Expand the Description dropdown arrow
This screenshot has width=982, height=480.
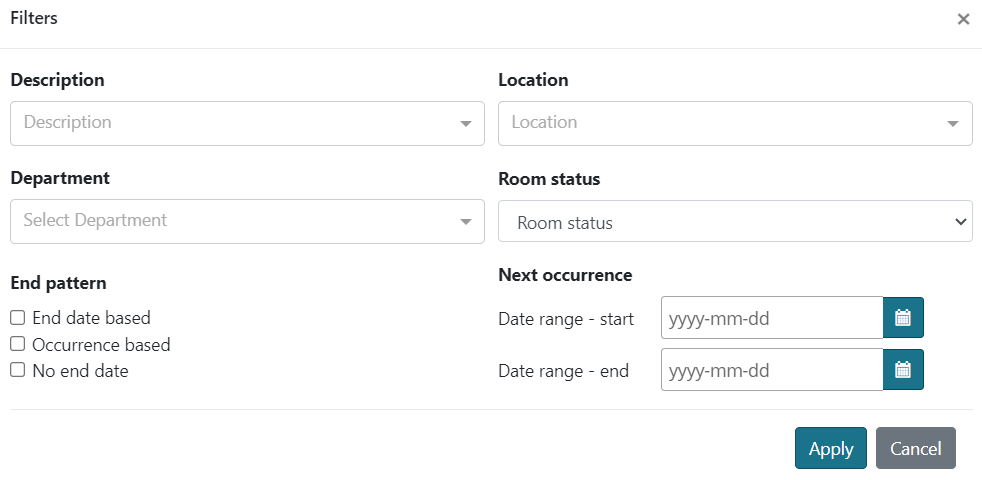465,123
